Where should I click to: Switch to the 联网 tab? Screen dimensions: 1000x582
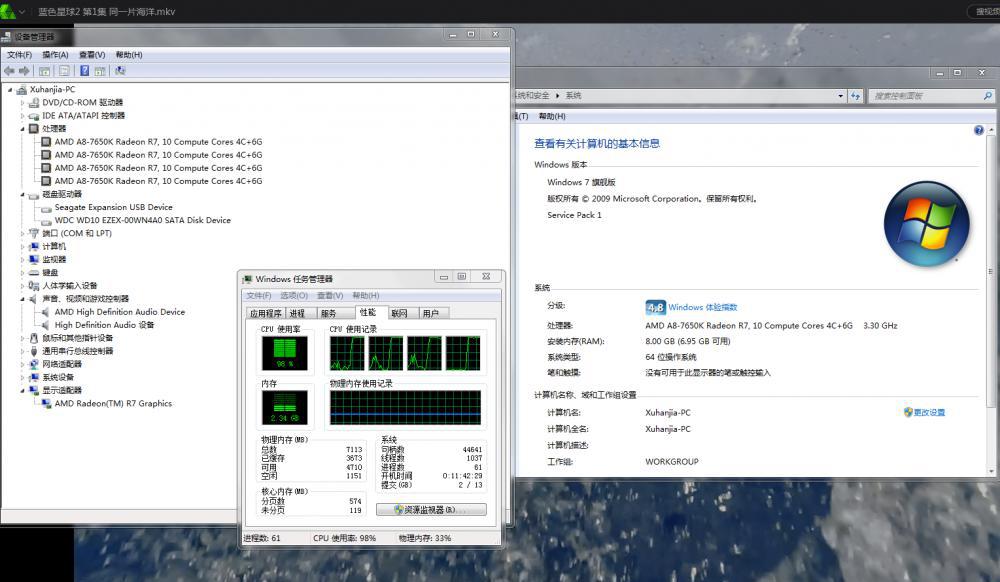point(402,313)
